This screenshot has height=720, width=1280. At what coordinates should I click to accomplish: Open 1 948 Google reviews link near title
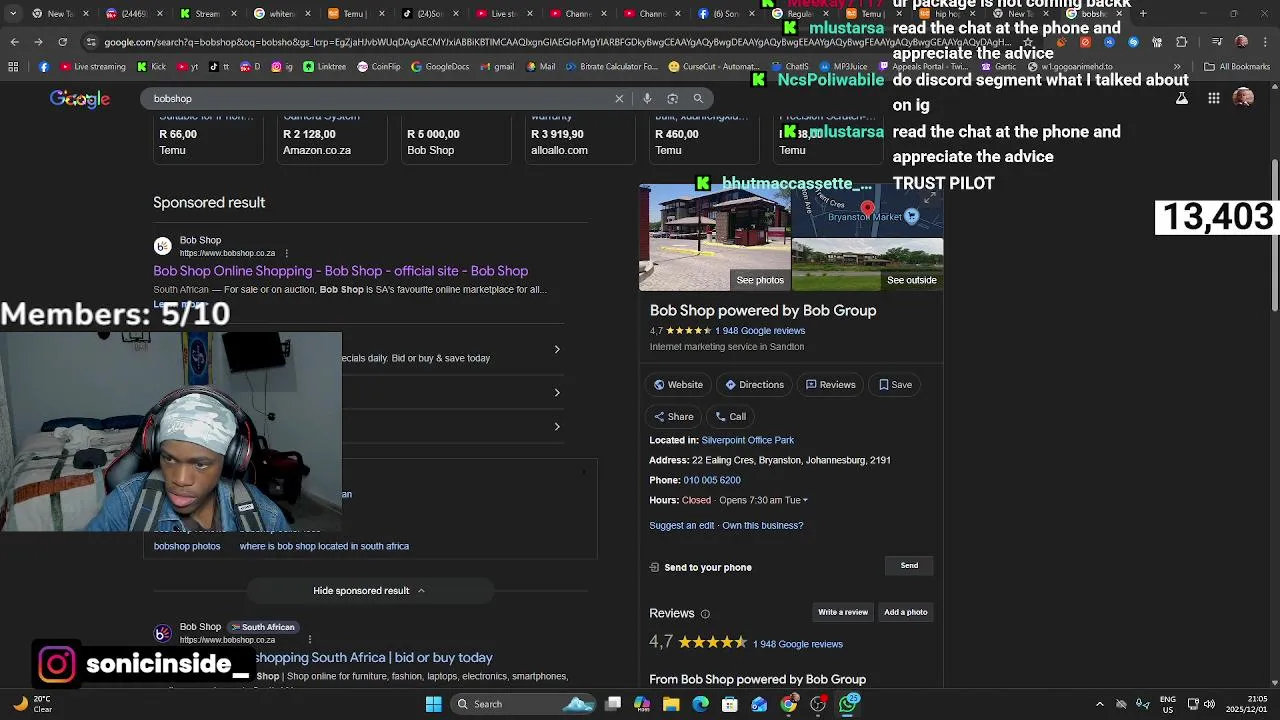(760, 330)
